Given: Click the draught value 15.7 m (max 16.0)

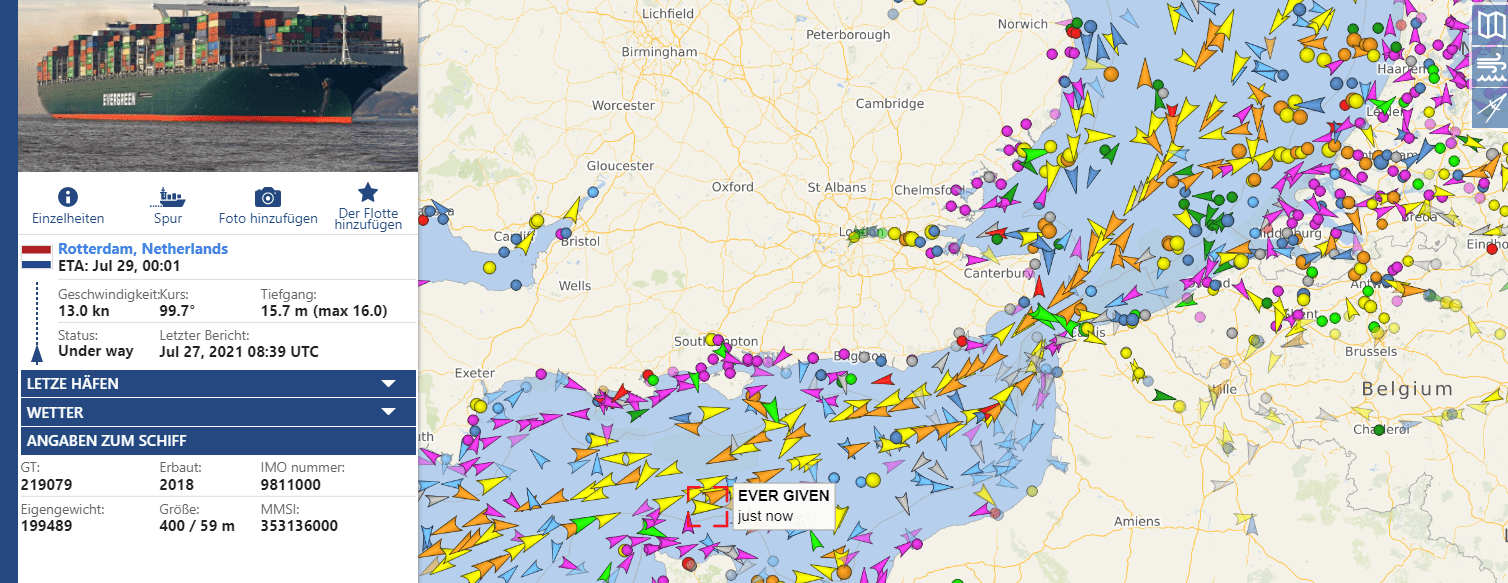Looking at the screenshot, I should point(324,311).
